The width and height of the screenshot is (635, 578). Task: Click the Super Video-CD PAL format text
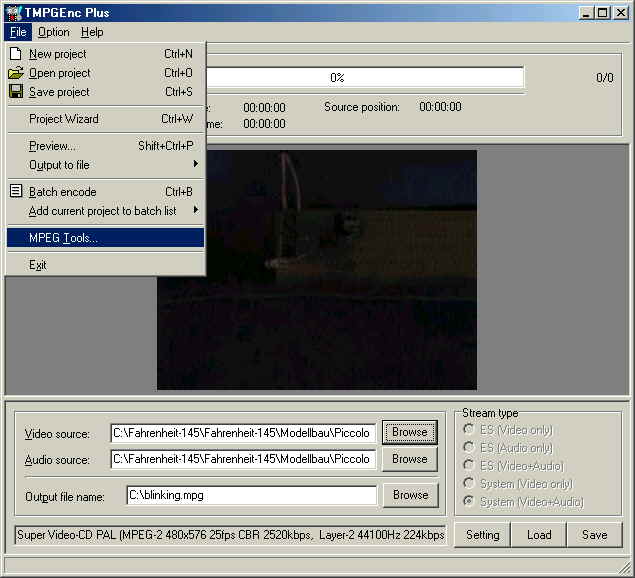230,535
